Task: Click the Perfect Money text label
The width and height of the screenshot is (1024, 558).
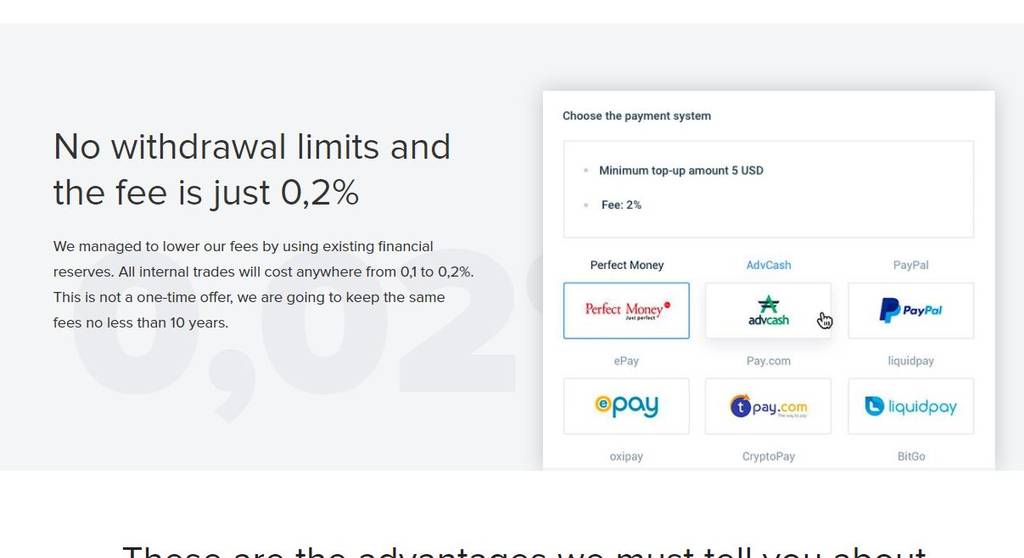Action: tap(627, 265)
